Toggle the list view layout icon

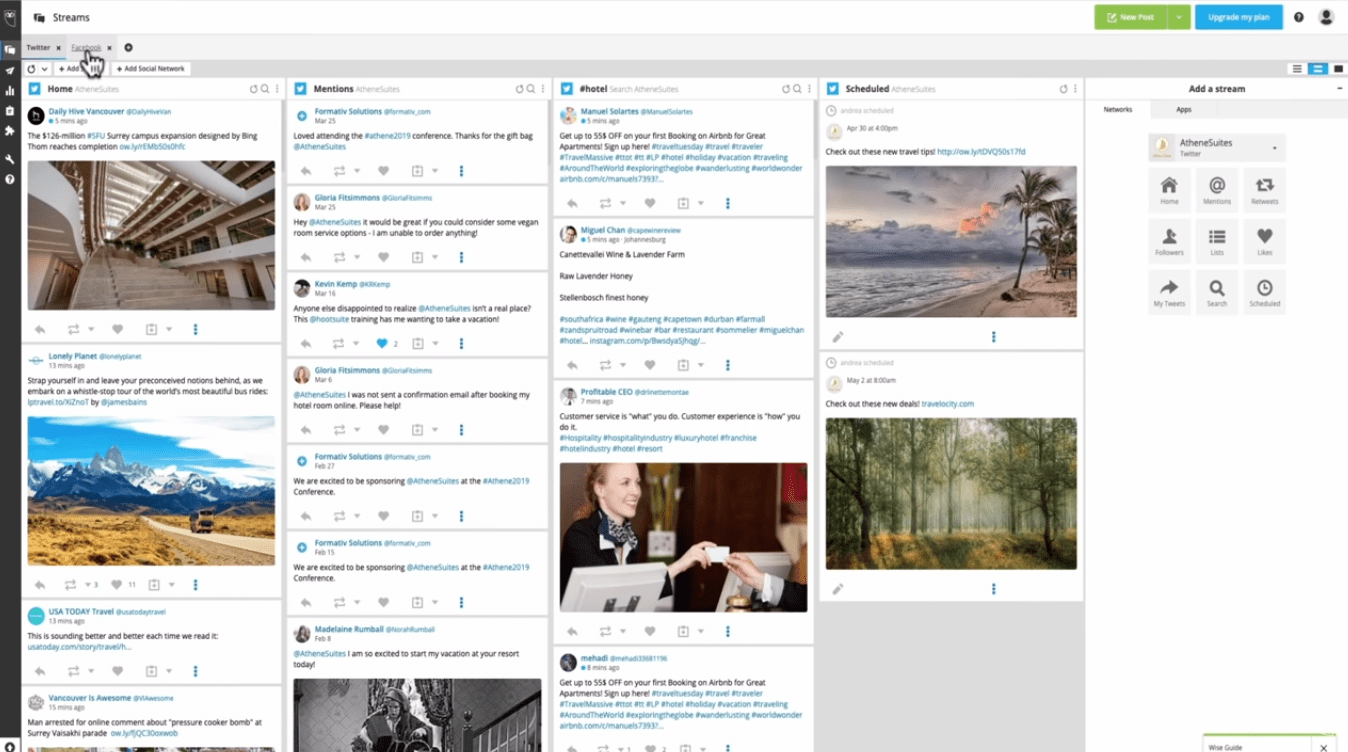tap(1296, 68)
